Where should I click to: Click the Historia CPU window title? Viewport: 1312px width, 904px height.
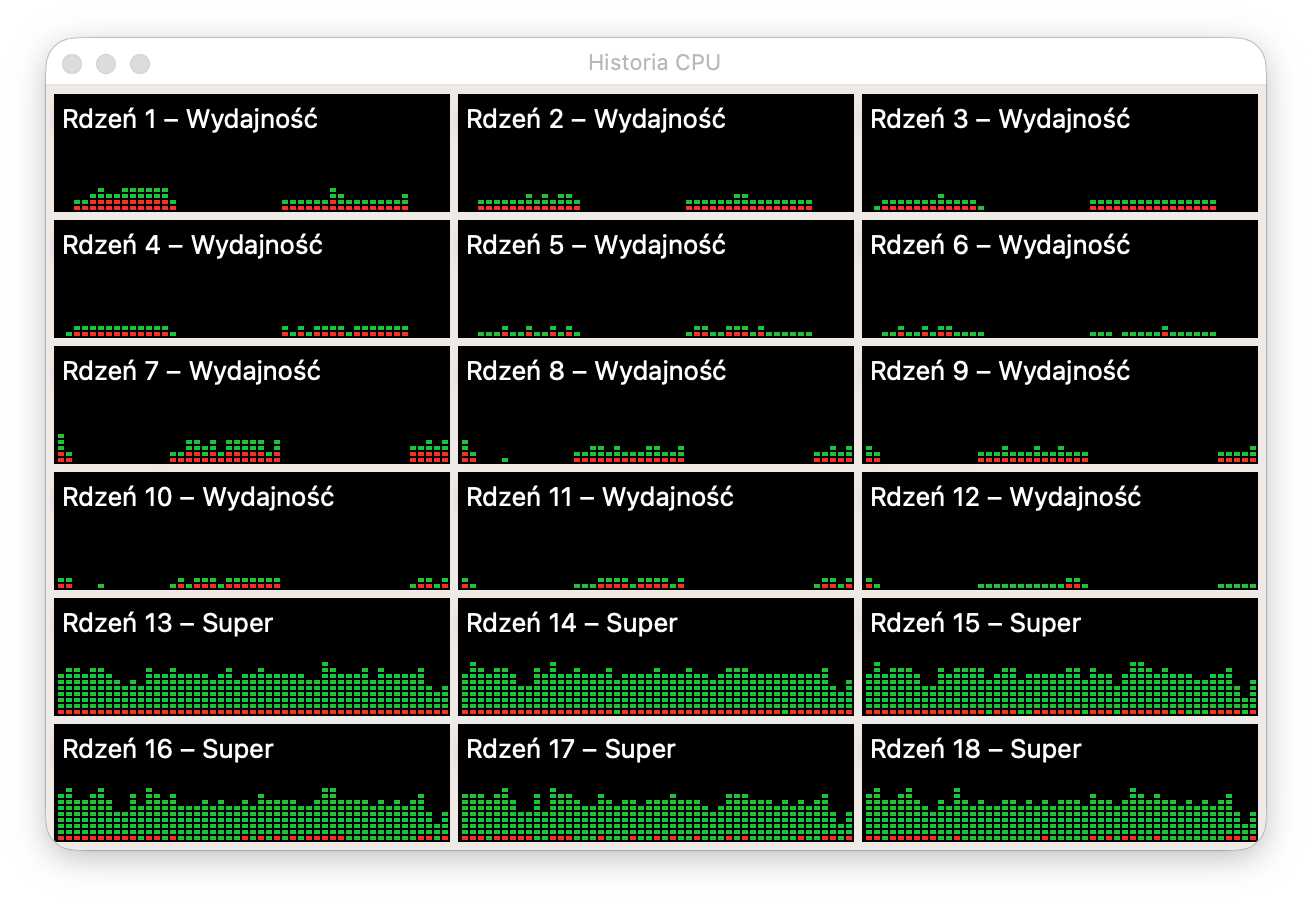[655, 63]
